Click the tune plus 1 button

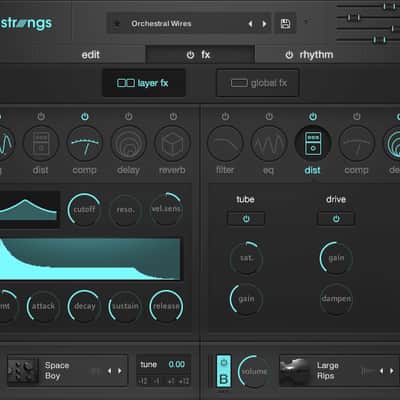coord(171,381)
